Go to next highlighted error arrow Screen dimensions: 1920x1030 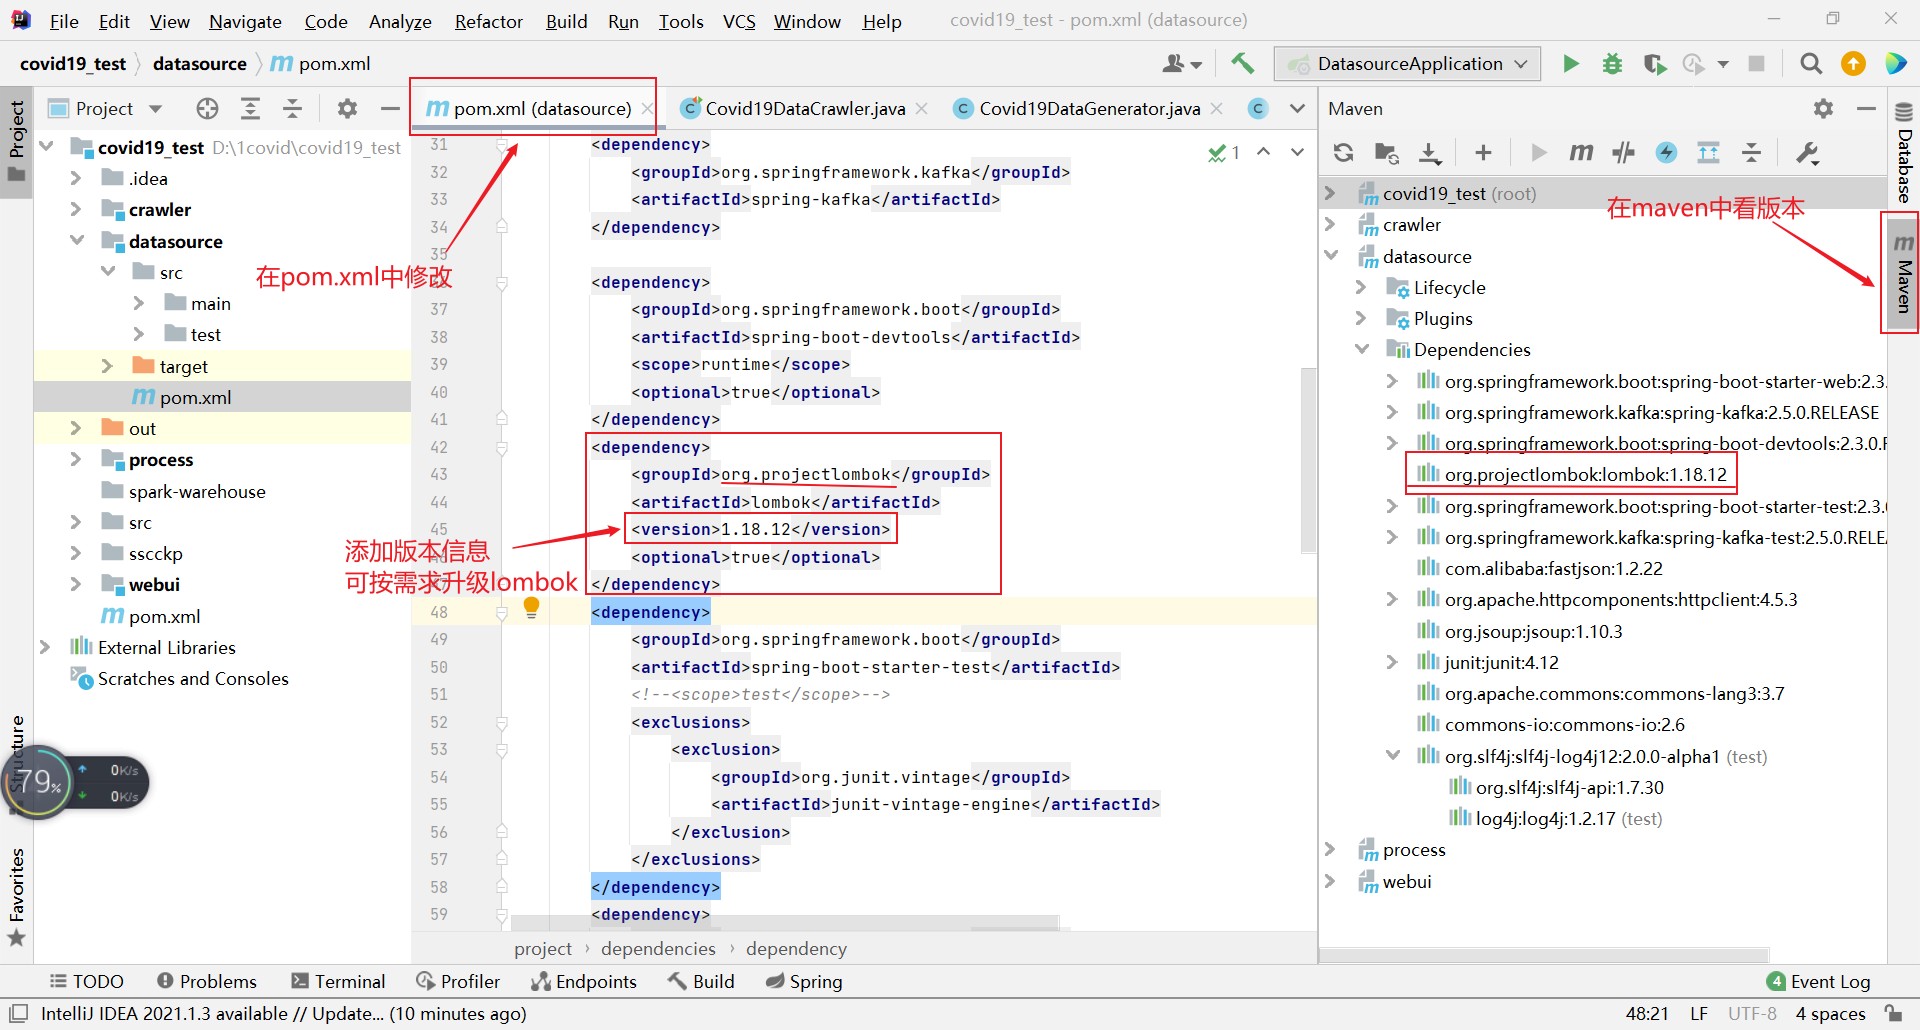(x=1297, y=152)
